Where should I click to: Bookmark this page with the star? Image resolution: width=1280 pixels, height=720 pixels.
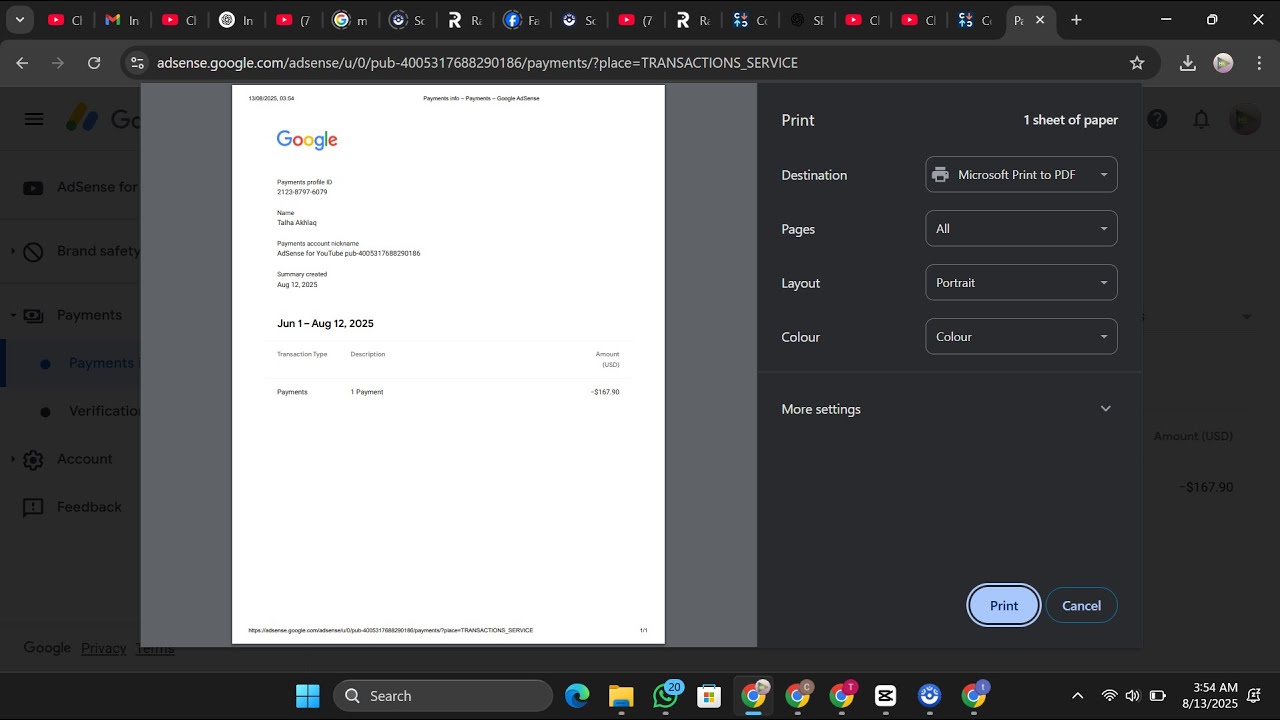[x=1137, y=63]
